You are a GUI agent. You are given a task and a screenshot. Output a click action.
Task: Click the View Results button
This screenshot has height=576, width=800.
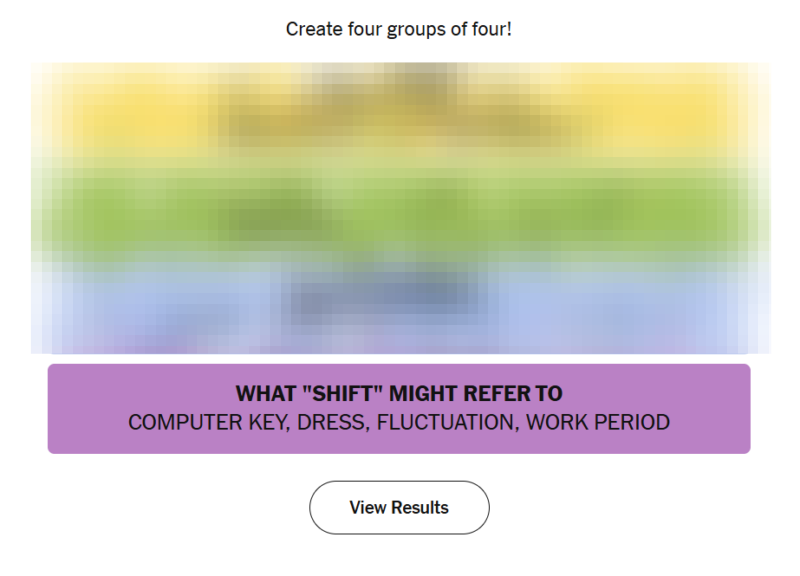pyautogui.click(x=399, y=507)
